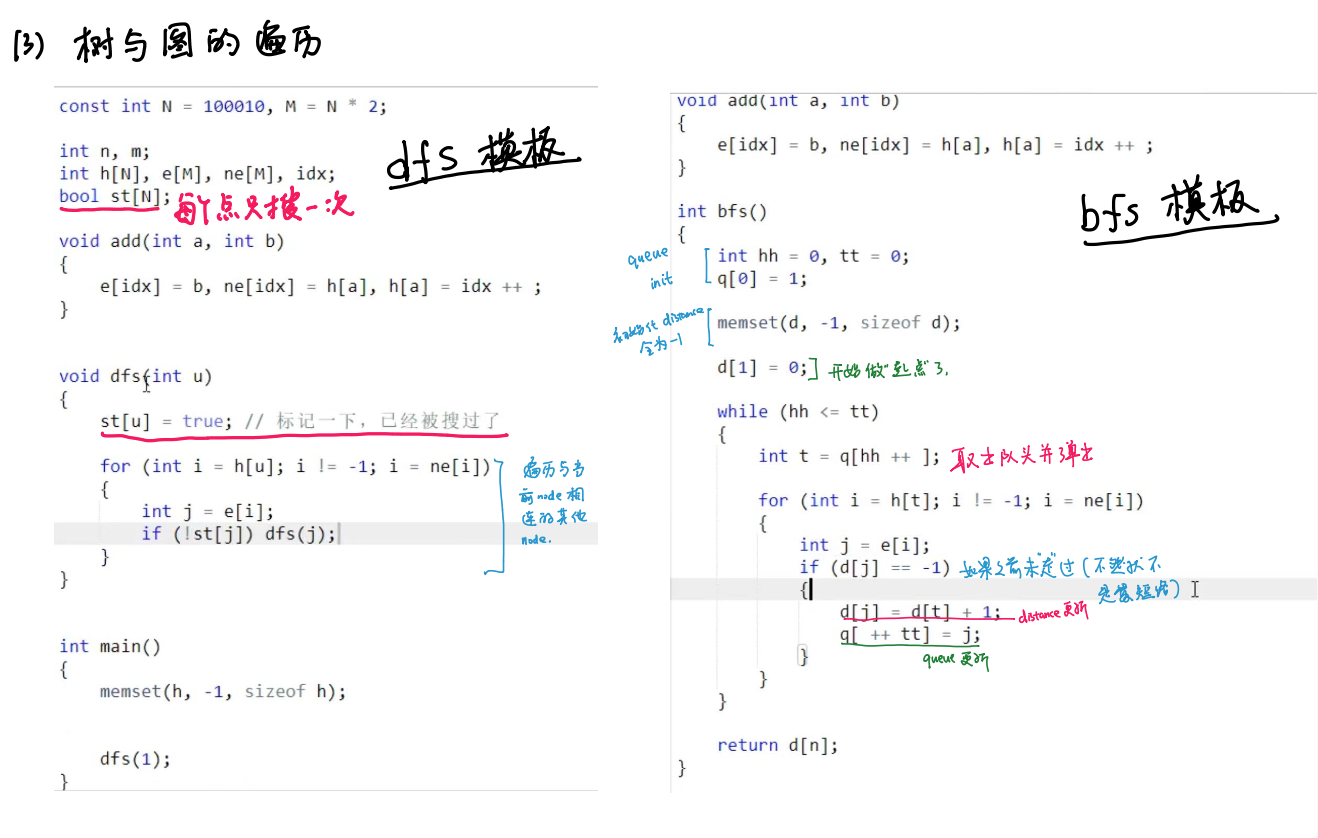This screenshot has height=838, width=1318.
Task: Click the "q[ ++ tt] = j;" statement
Action: click(910, 634)
